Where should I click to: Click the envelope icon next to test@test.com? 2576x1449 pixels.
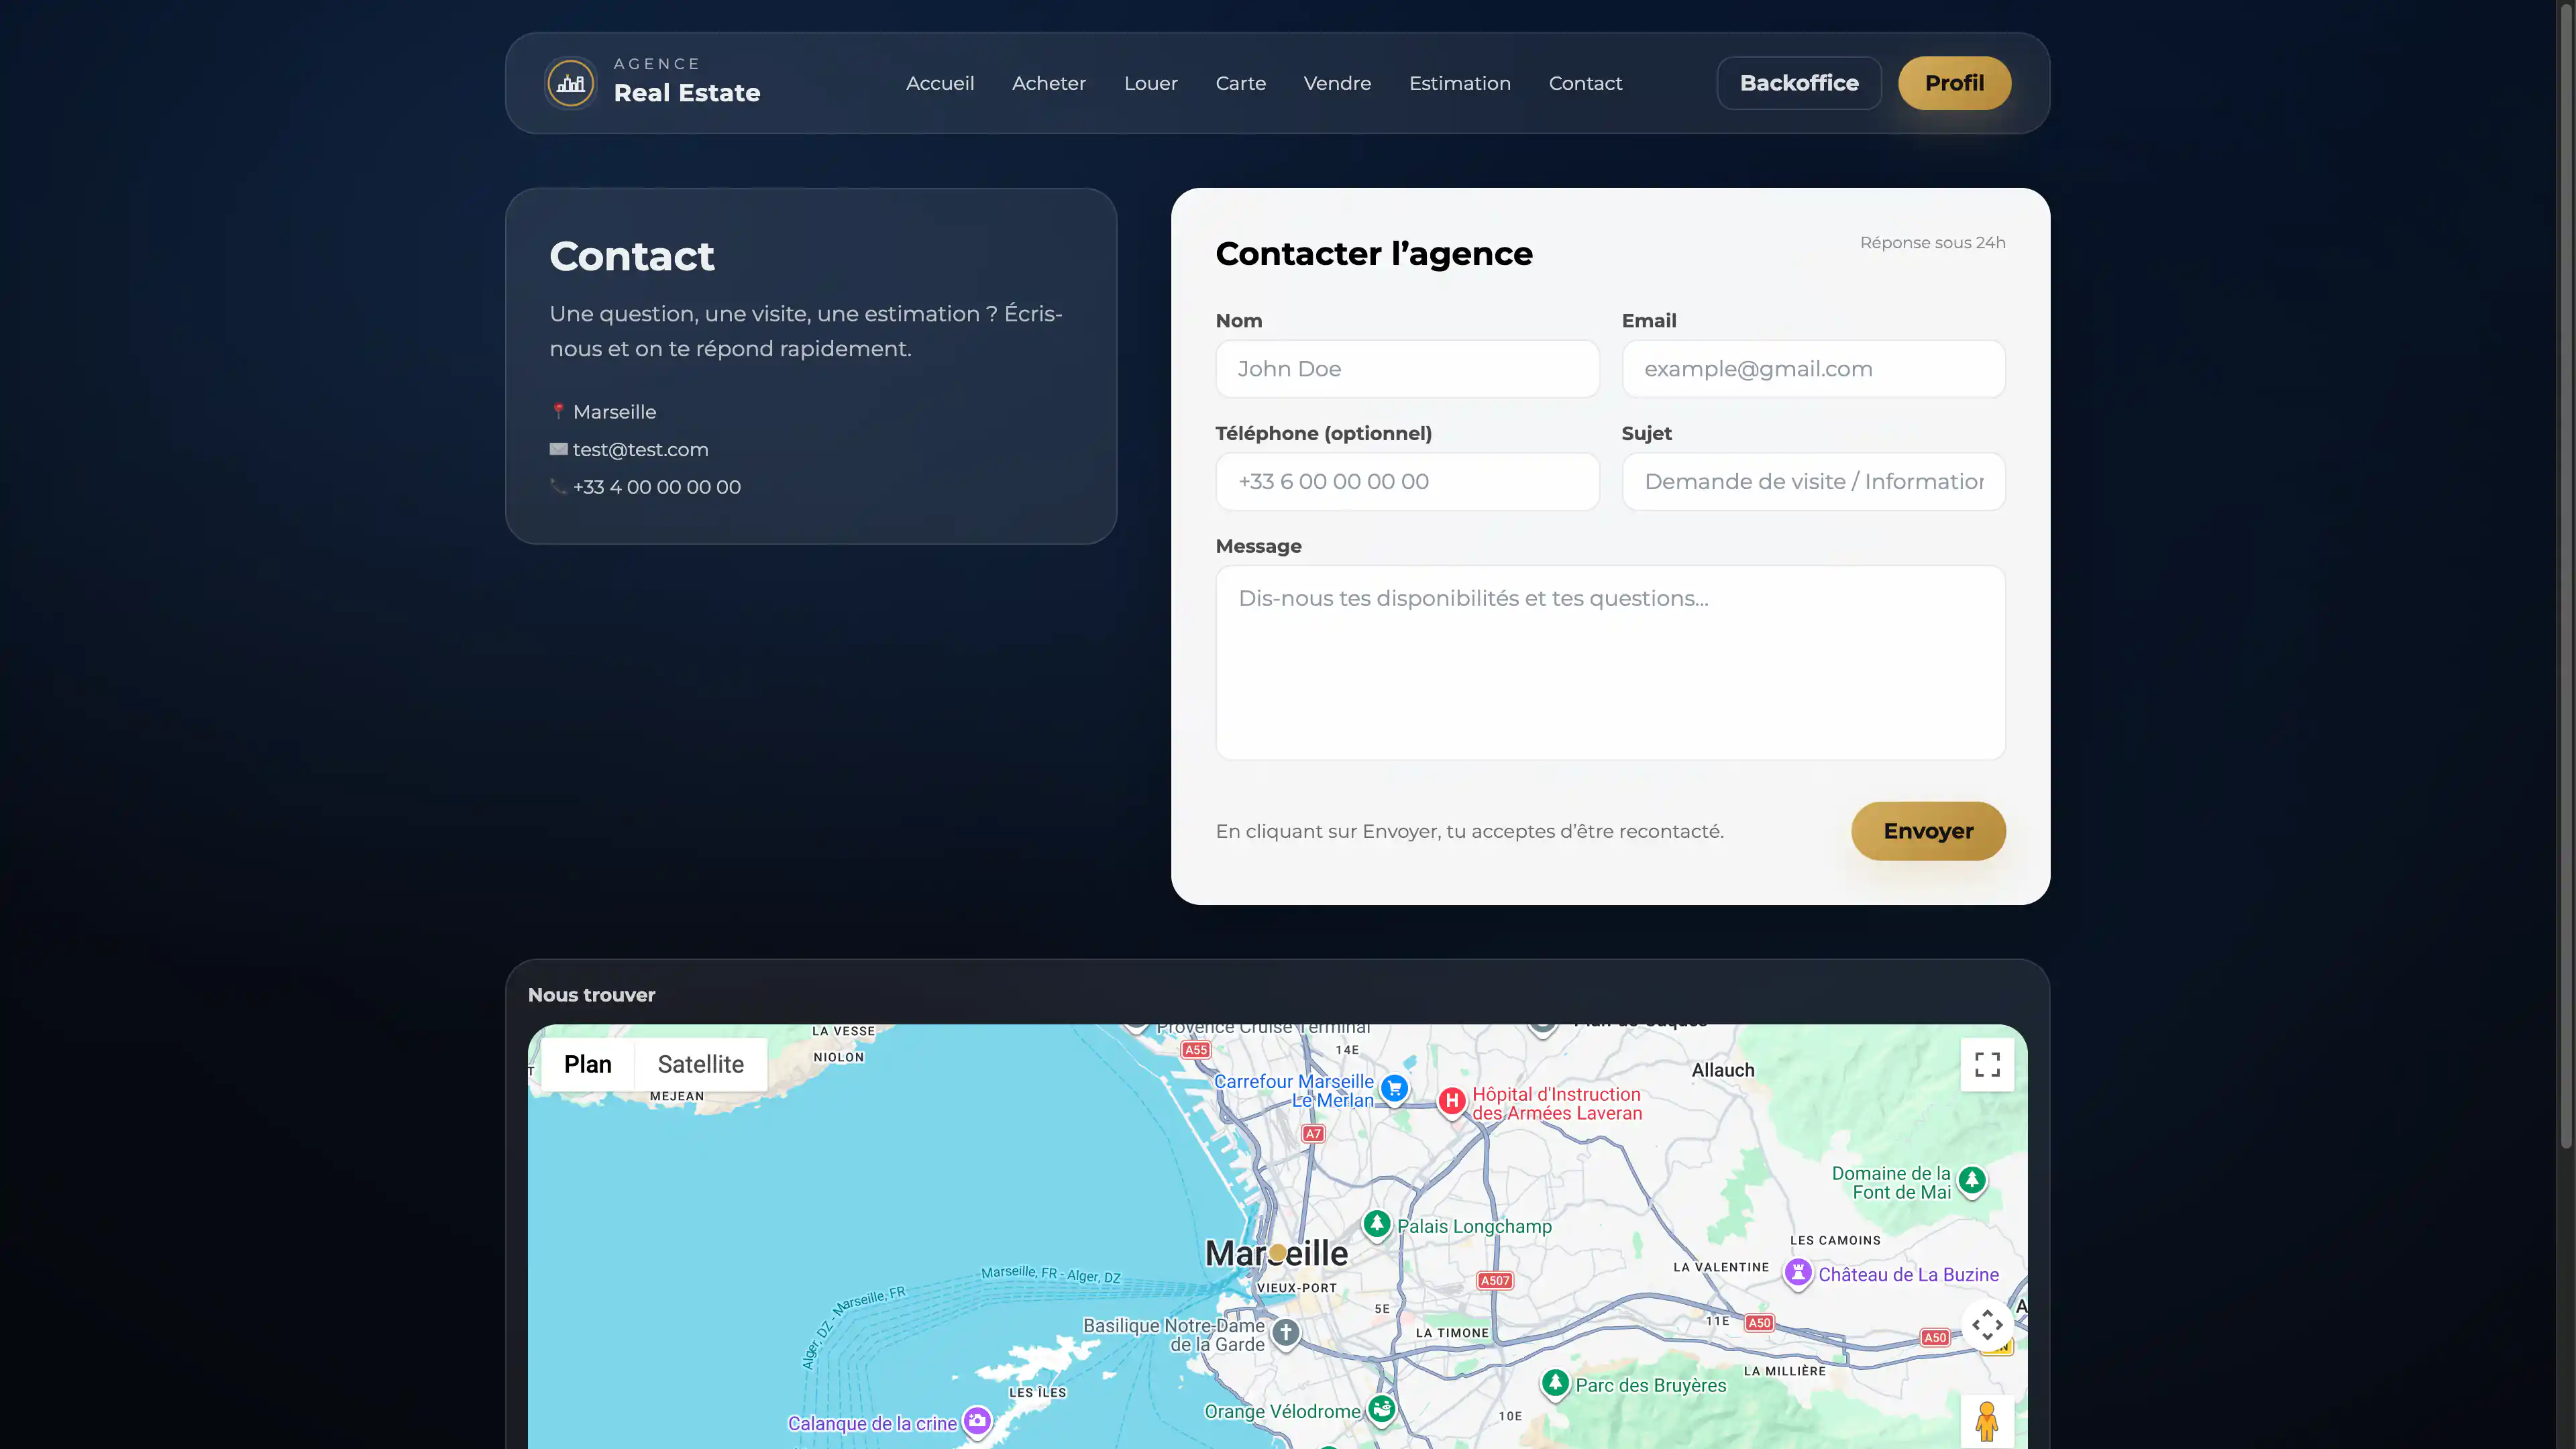point(558,449)
